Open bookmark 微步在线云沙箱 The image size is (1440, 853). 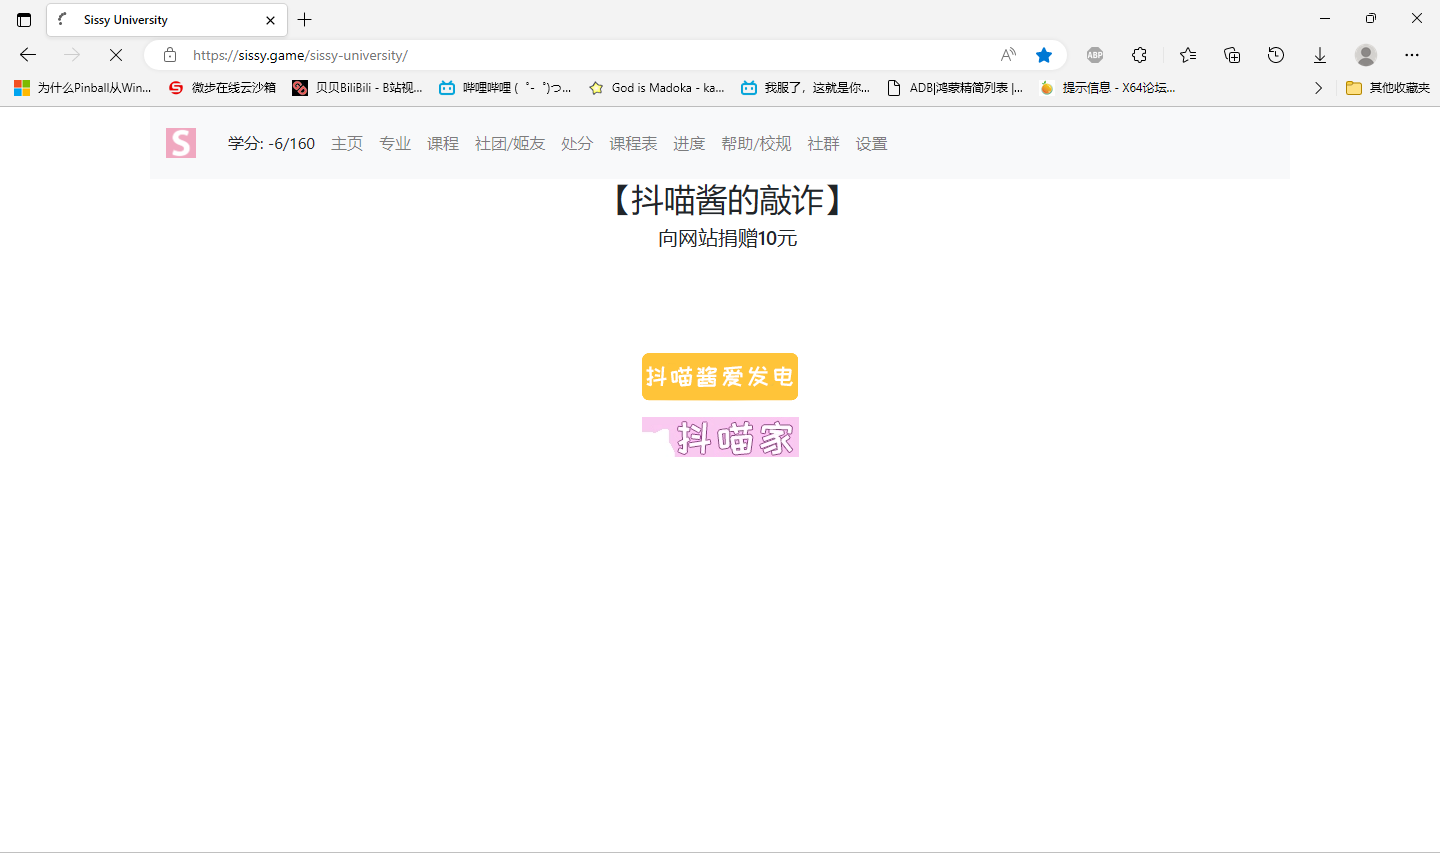click(222, 88)
